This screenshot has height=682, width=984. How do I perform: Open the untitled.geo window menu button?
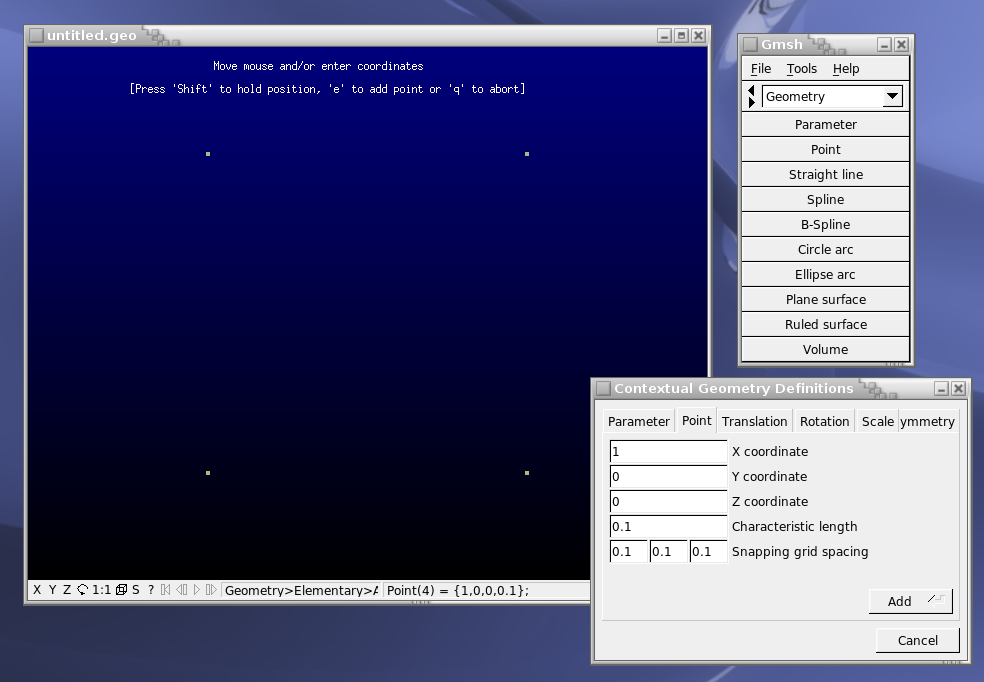(x=36, y=35)
